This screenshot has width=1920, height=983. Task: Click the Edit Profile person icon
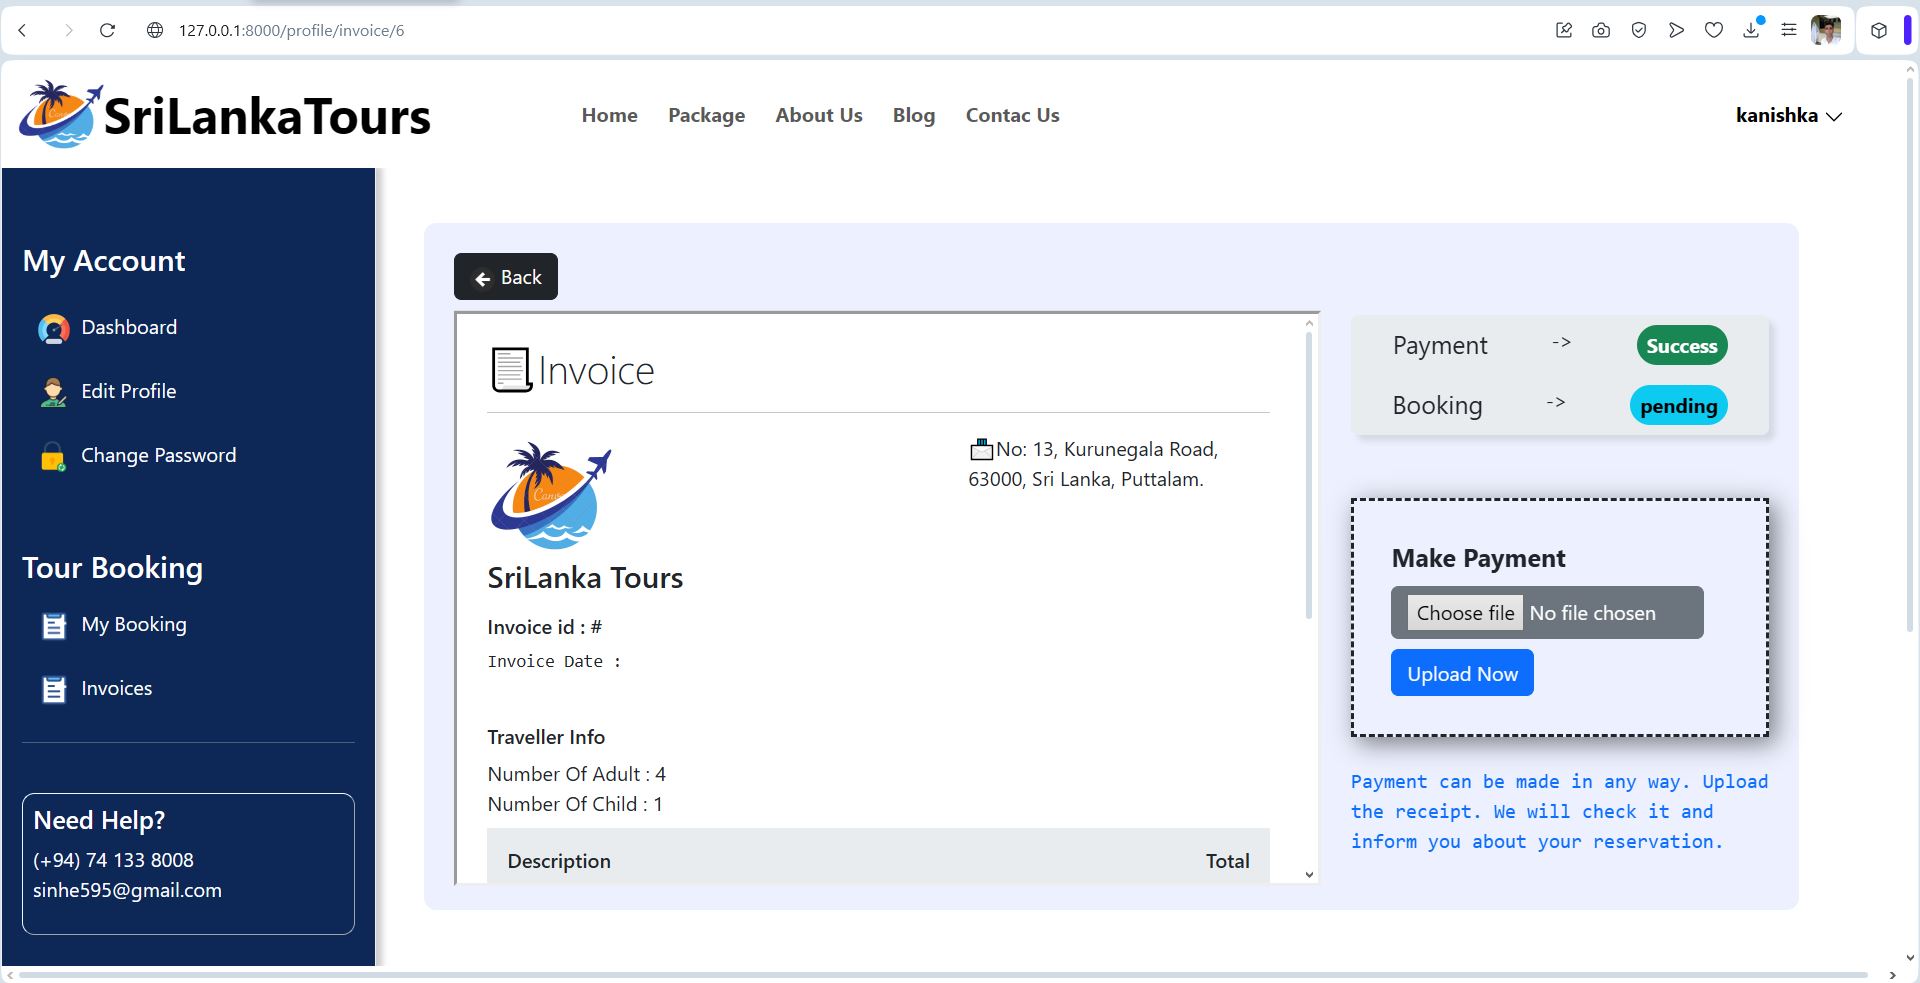(54, 392)
